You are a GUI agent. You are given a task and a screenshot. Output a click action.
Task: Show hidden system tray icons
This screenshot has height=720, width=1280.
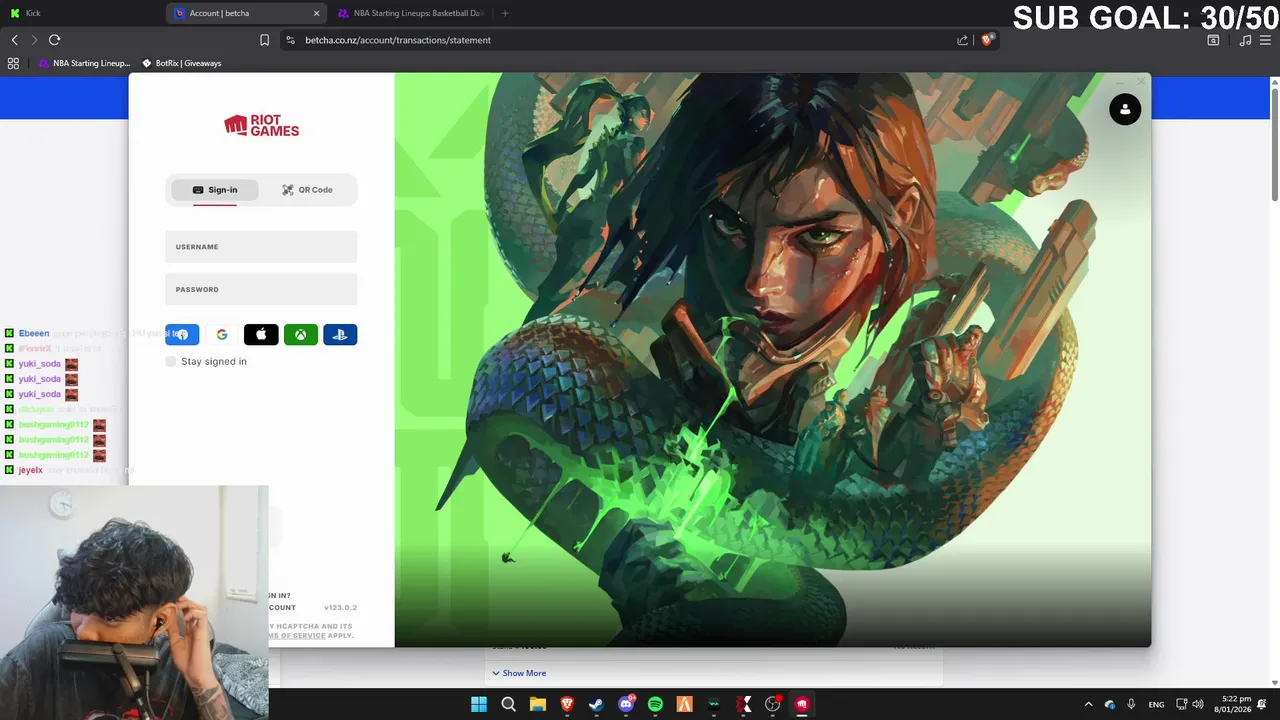(x=1088, y=704)
